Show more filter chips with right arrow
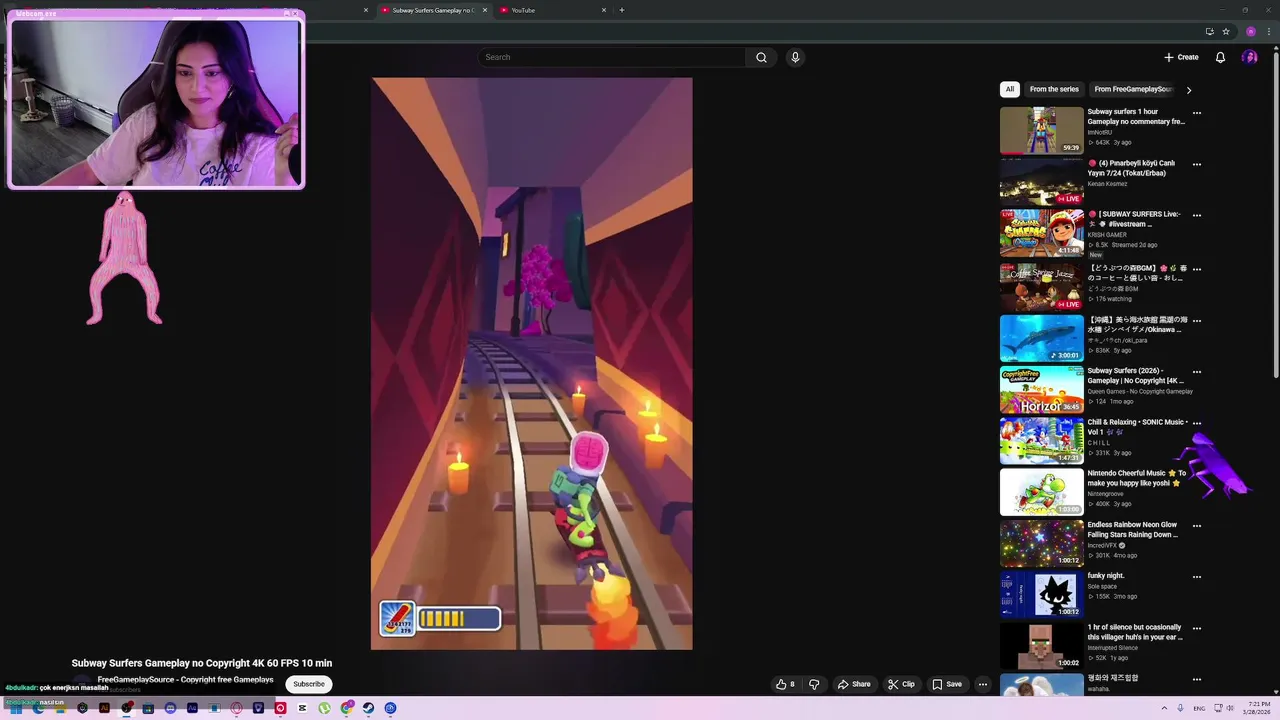Image resolution: width=1280 pixels, height=720 pixels. [x=1189, y=90]
